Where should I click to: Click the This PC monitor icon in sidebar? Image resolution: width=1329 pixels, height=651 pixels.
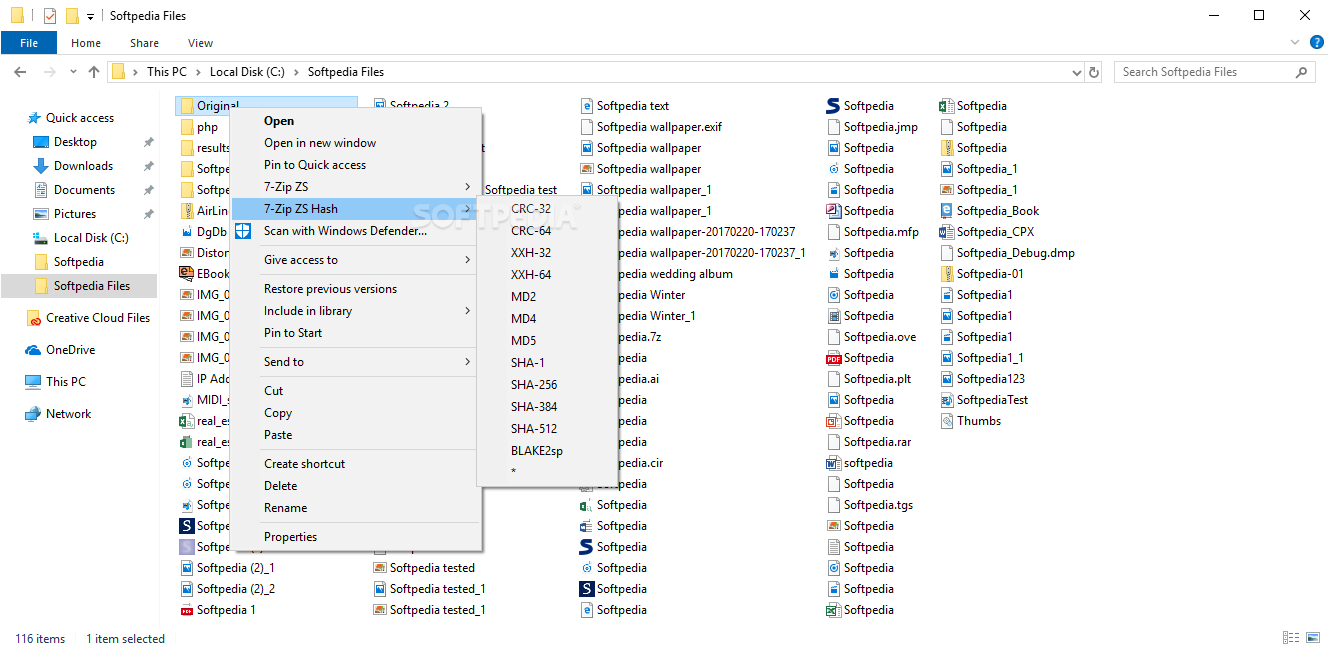[33, 382]
